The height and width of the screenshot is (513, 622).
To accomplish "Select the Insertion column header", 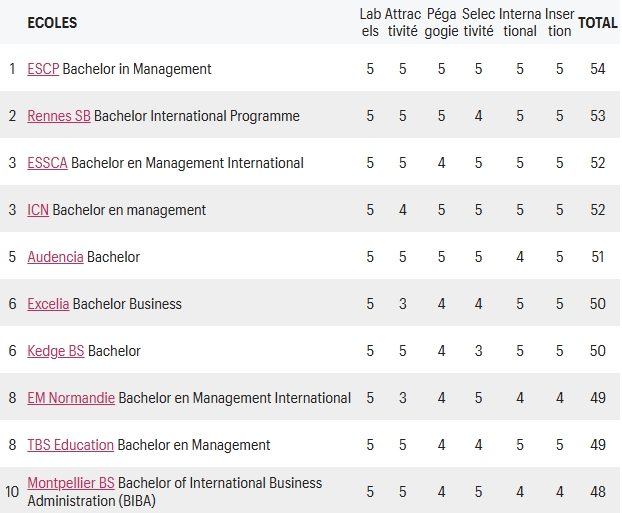I will pos(559,23).
